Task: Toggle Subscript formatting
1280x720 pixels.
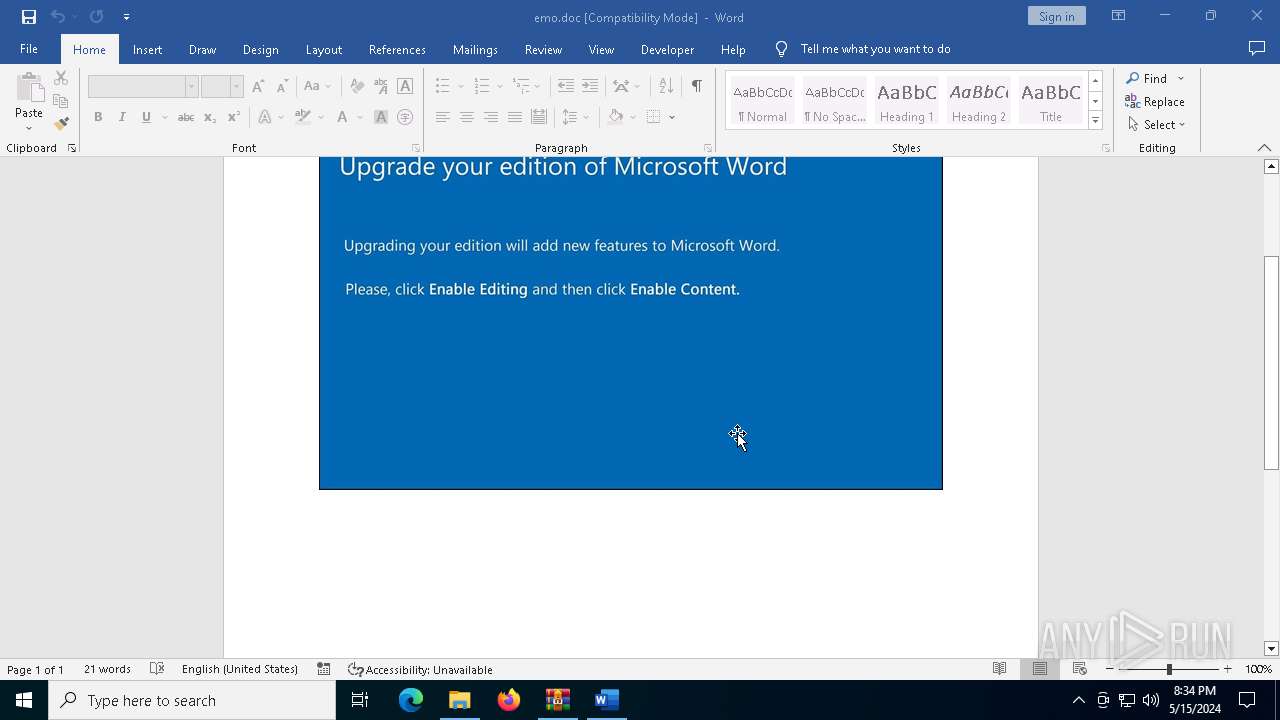Action: point(210,117)
